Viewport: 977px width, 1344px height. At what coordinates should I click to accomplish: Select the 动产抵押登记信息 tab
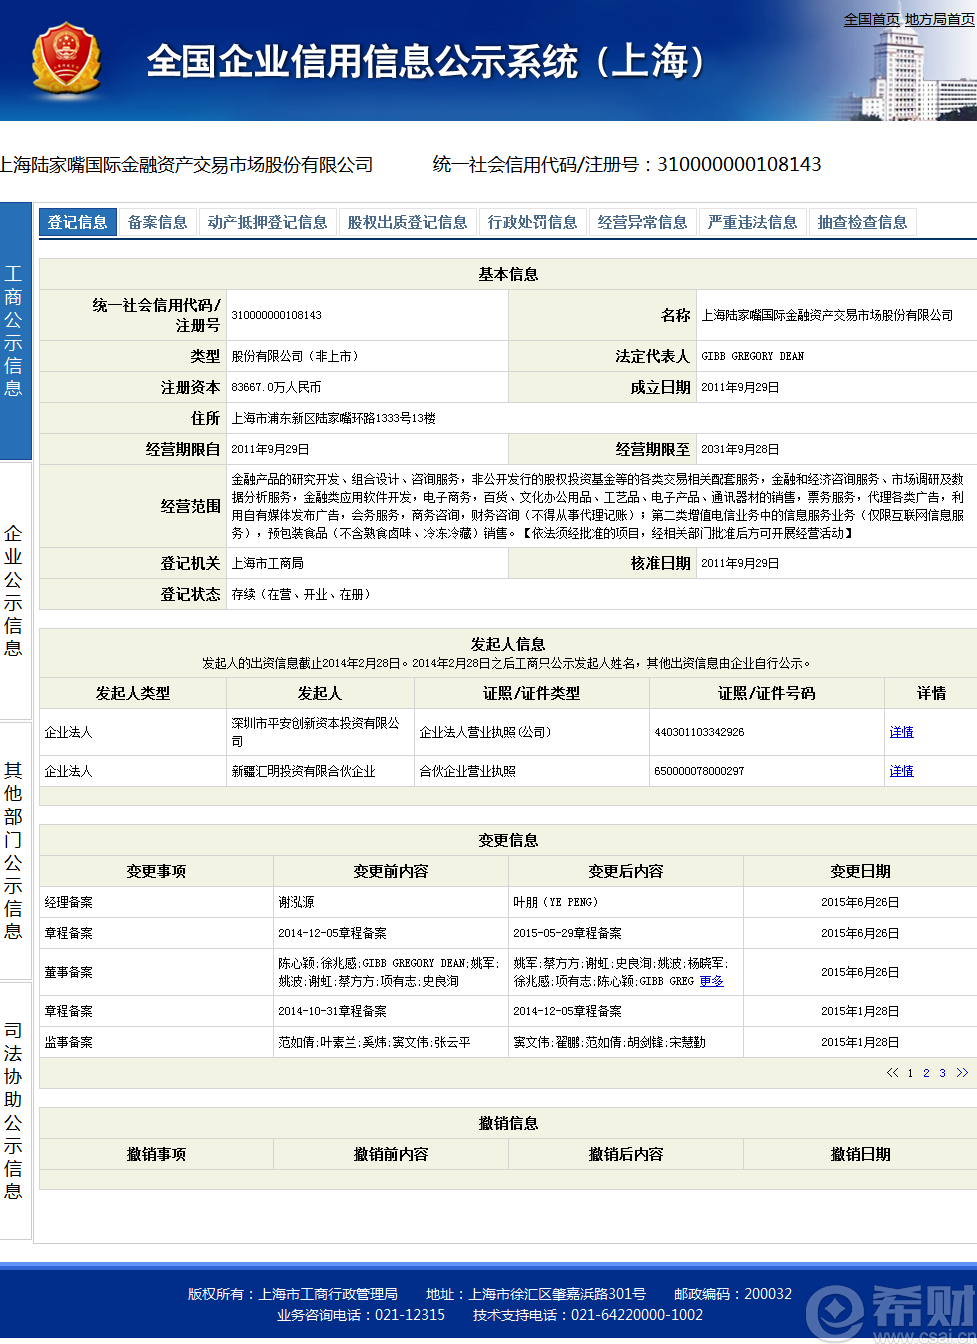point(267,222)
